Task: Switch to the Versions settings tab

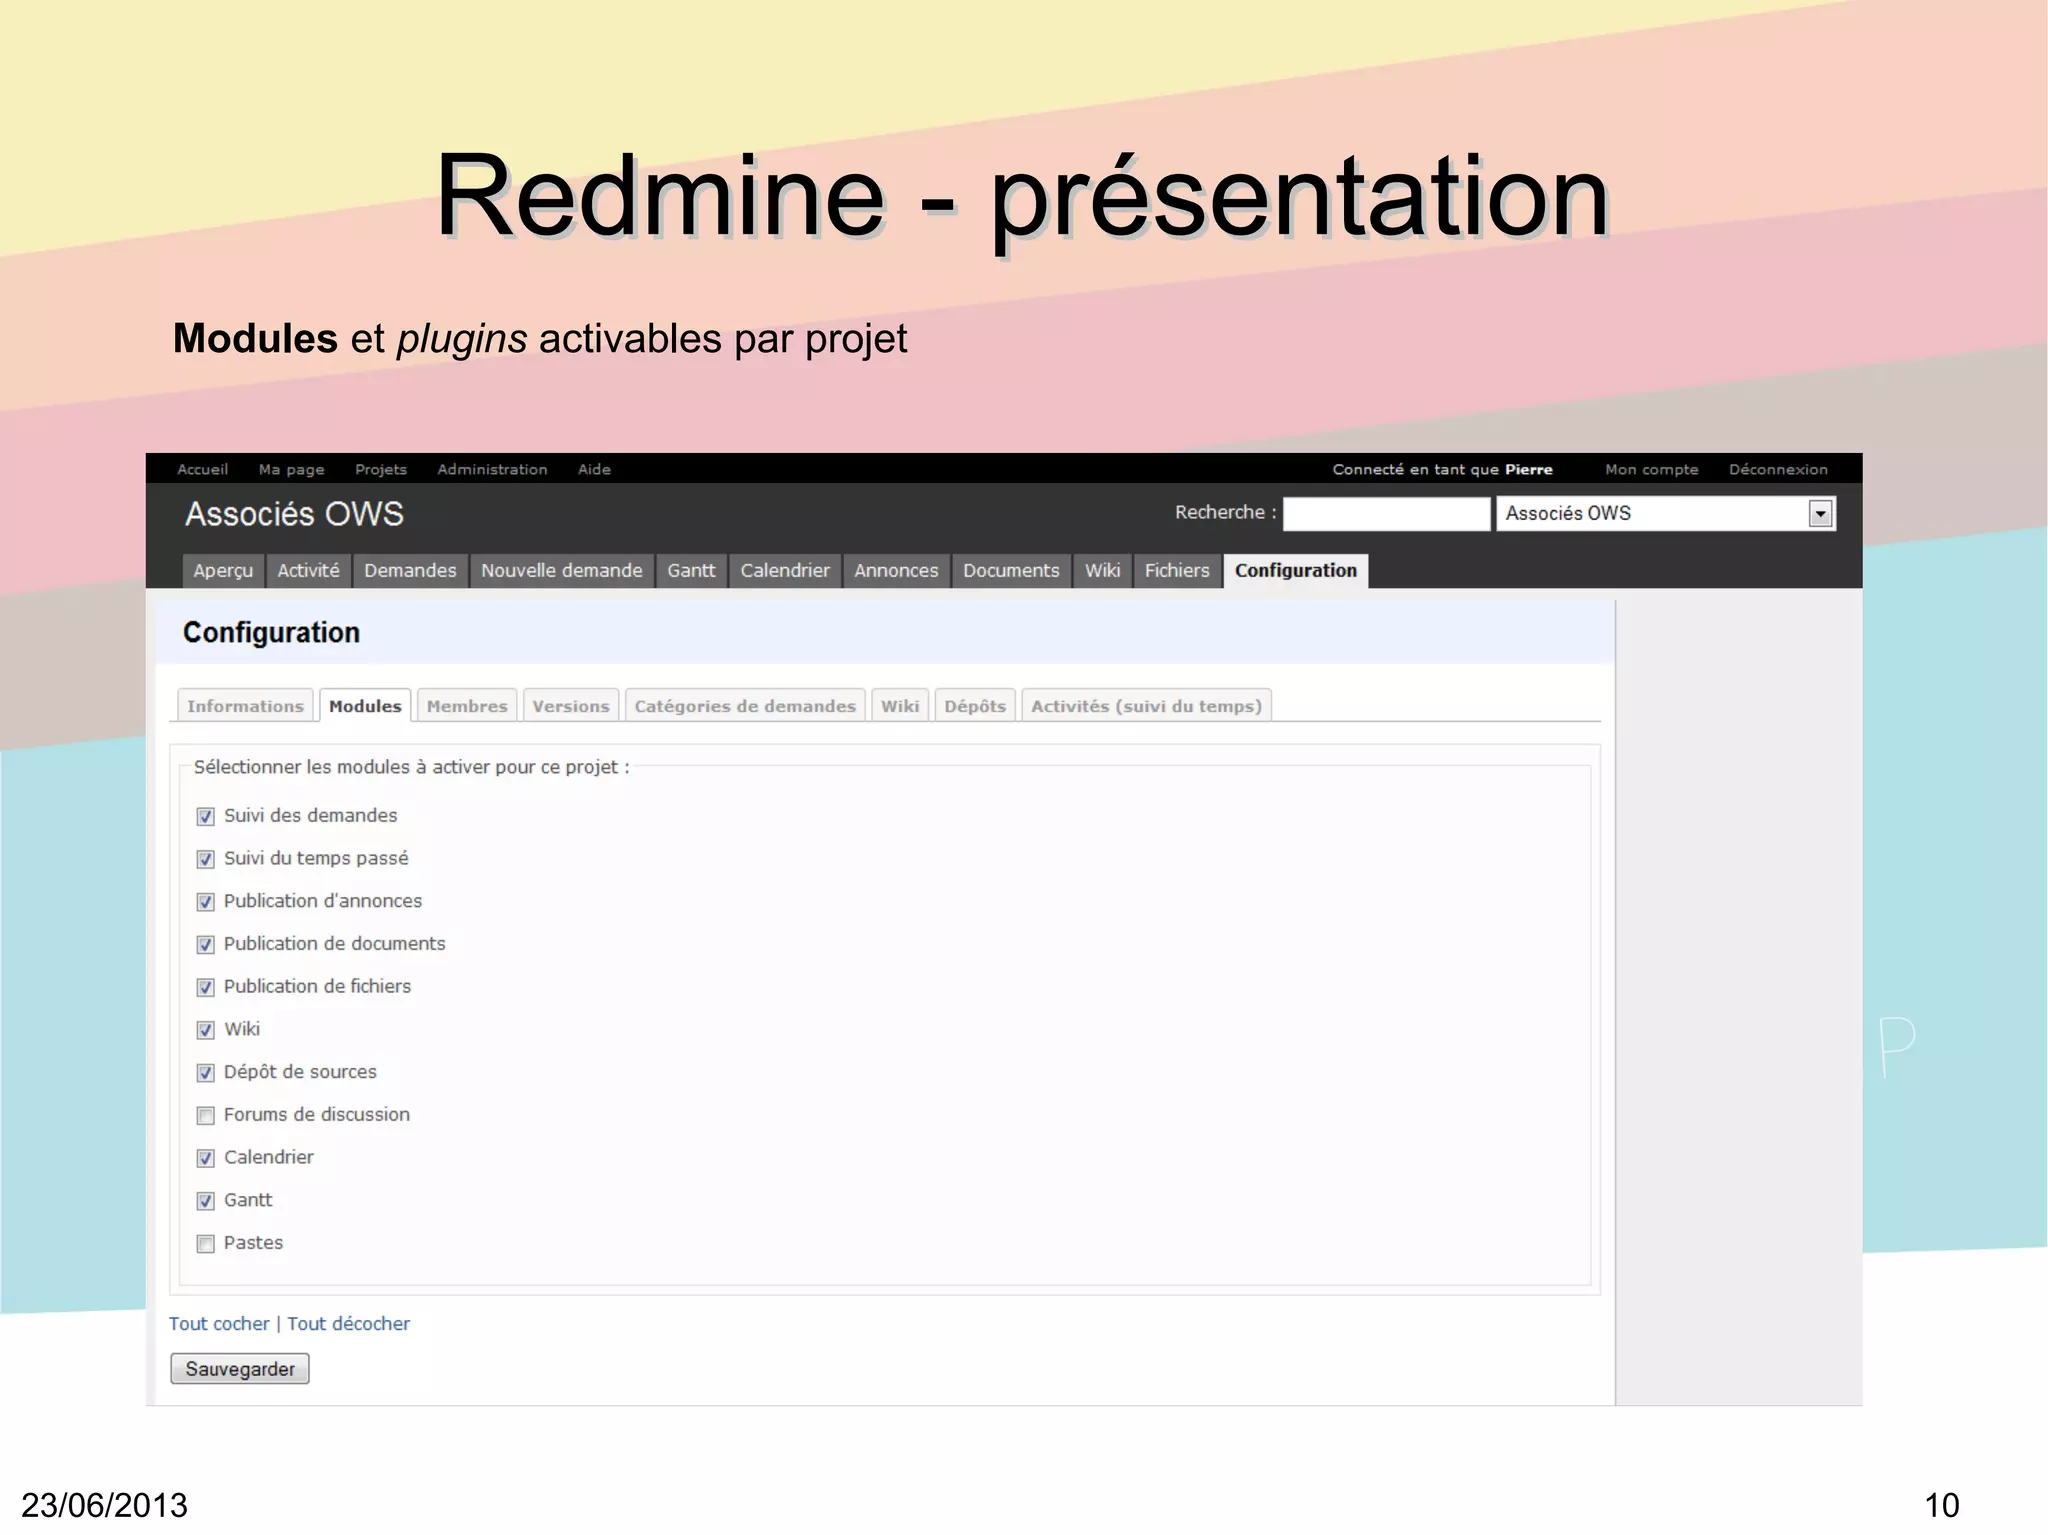Action: 571,706
